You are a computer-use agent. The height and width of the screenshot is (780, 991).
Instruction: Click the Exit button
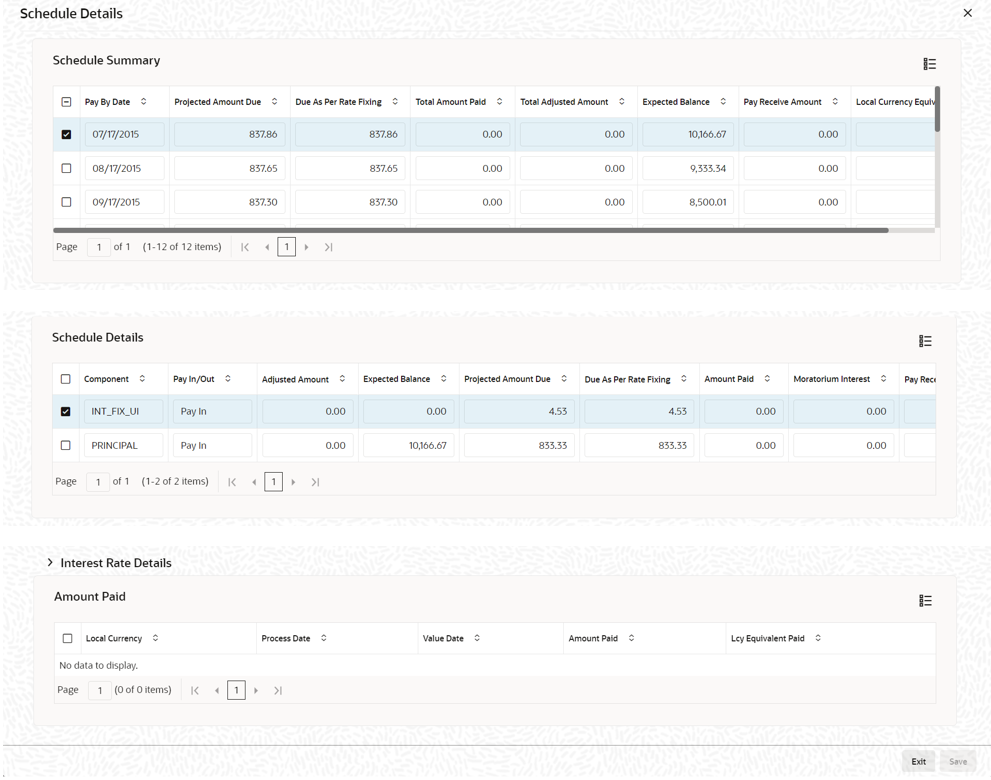pos(918,762)
